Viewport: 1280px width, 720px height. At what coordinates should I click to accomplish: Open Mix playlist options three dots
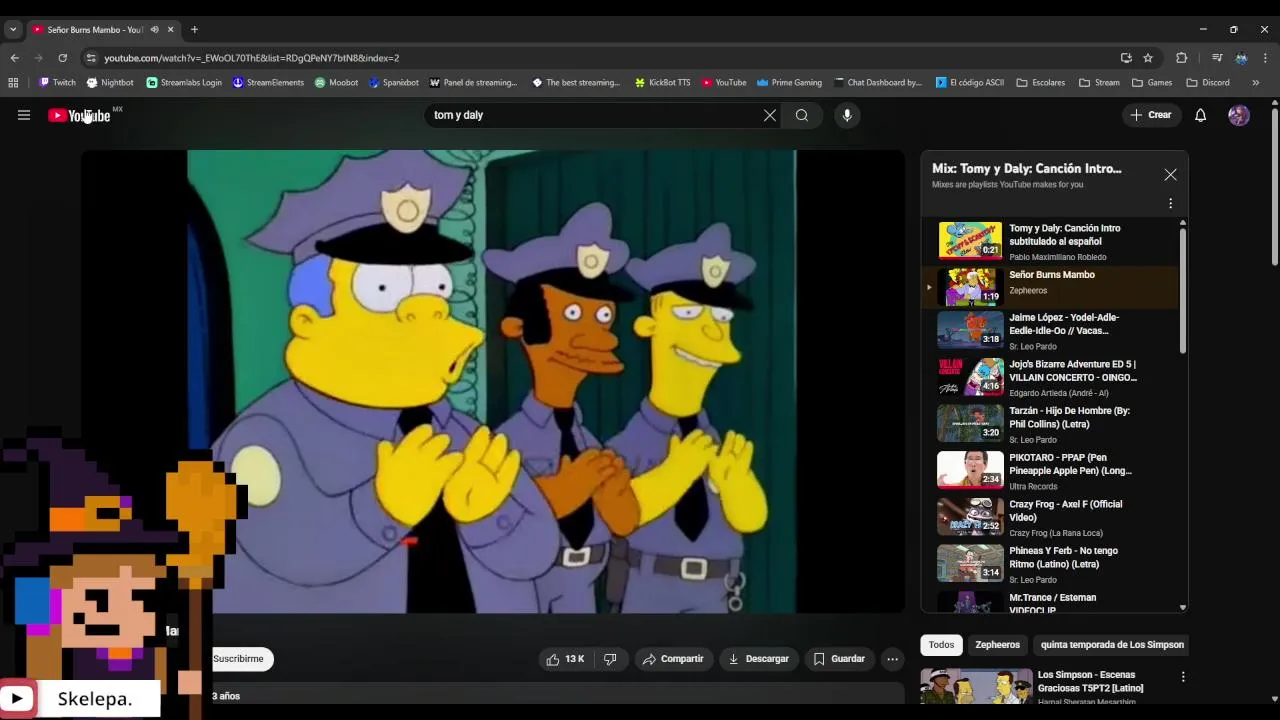(1170, 204)
